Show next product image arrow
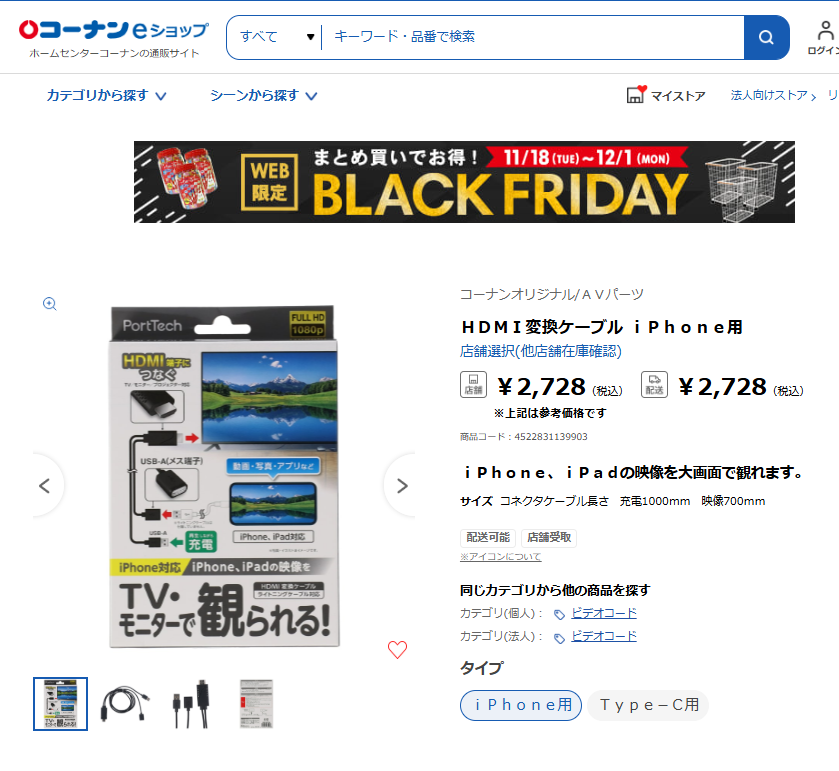 pyautogui.click(x=401, y=486)
